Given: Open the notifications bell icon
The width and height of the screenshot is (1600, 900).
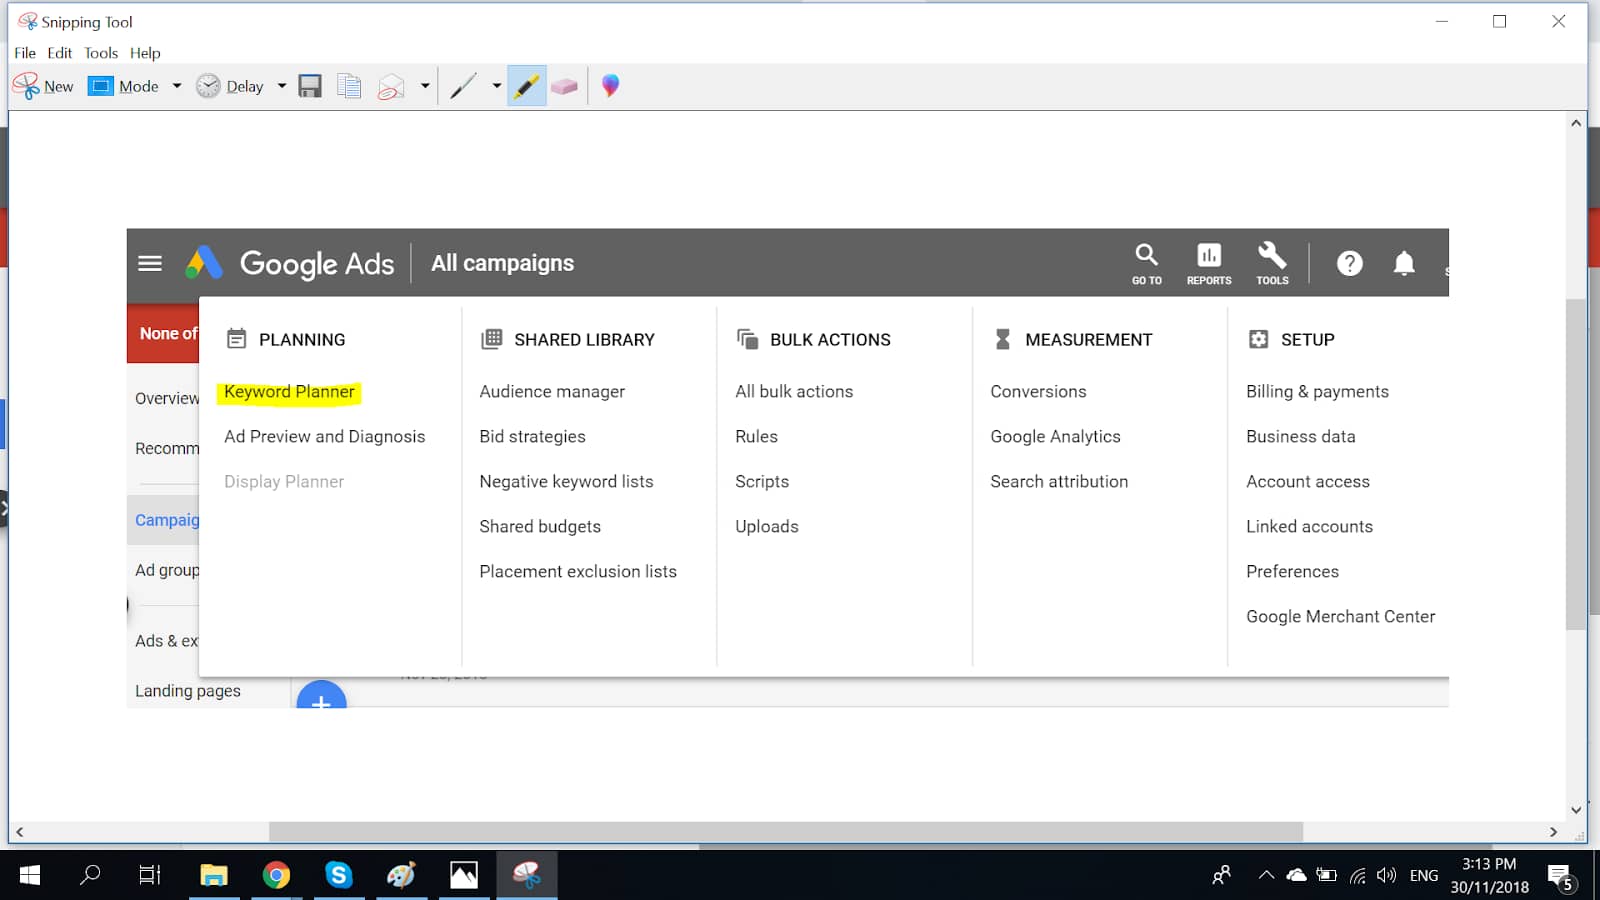Looking at the screenshot, I should point(1404,263).
